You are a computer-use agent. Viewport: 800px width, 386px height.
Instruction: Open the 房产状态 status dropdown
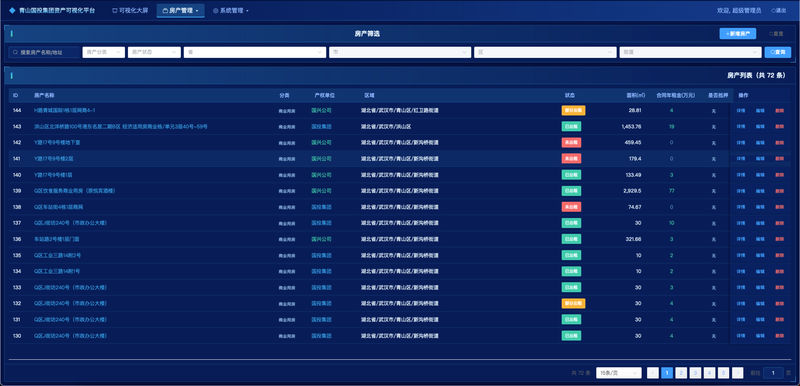154,53
